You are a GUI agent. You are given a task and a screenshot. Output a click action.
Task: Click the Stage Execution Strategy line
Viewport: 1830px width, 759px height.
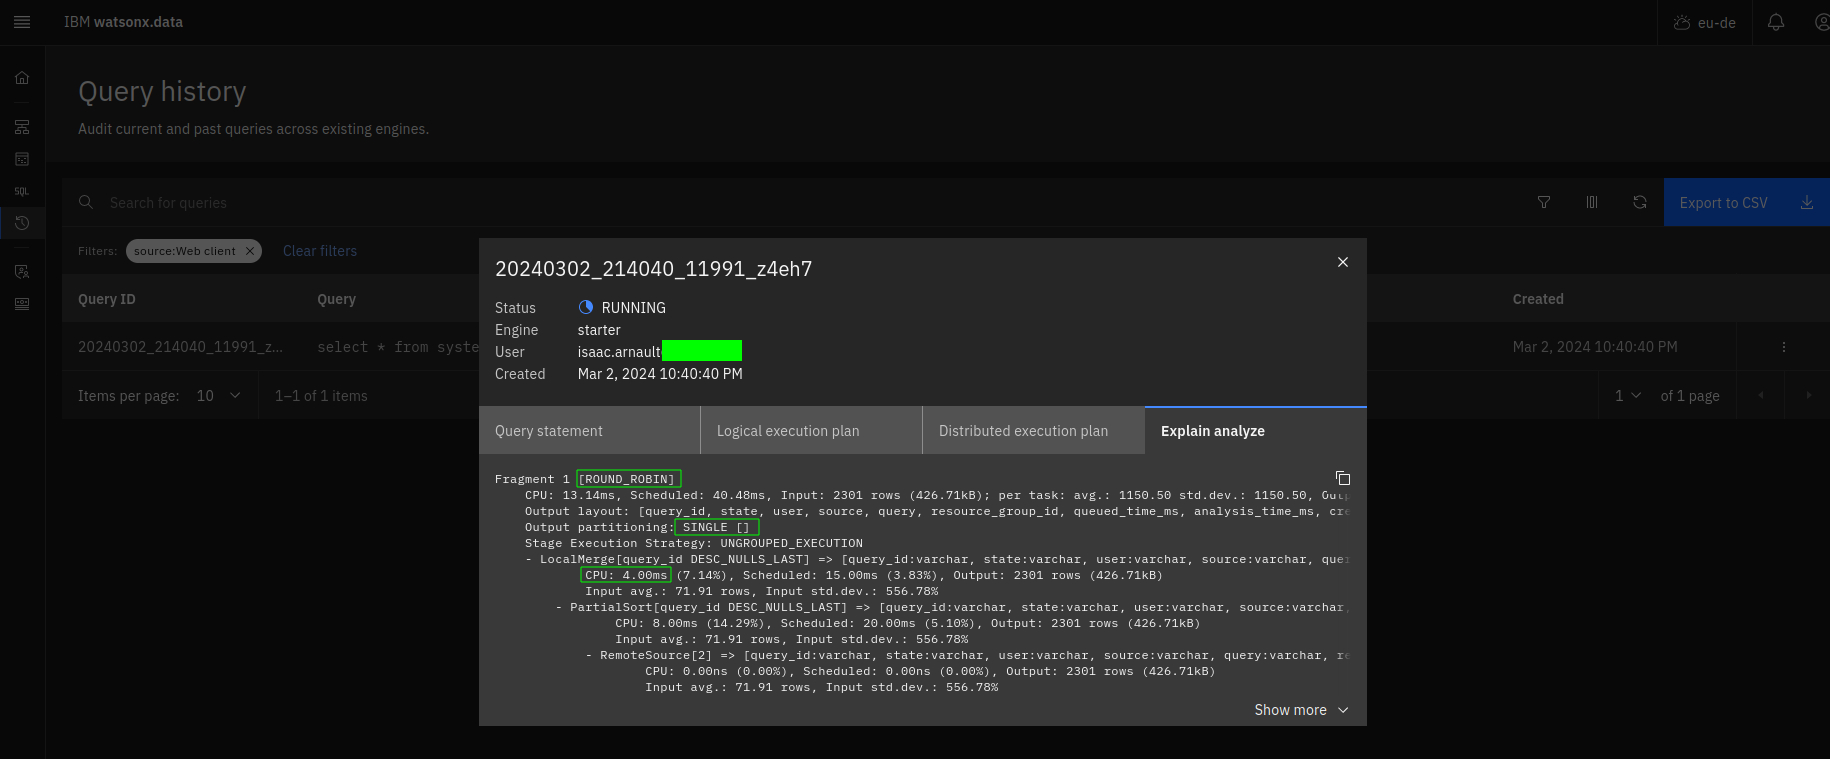(x=693, y=543)
